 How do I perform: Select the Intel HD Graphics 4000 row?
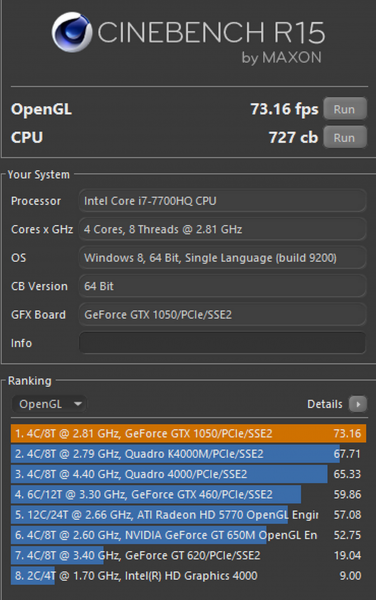[188, 576]
